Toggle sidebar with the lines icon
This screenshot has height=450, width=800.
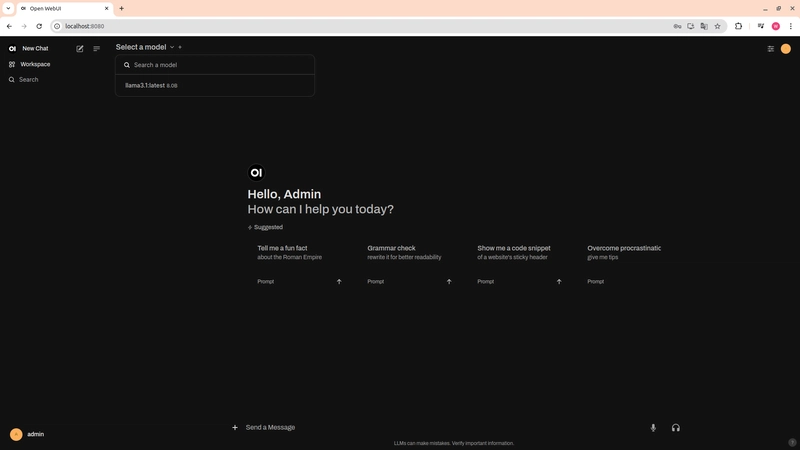pos(96,48)
